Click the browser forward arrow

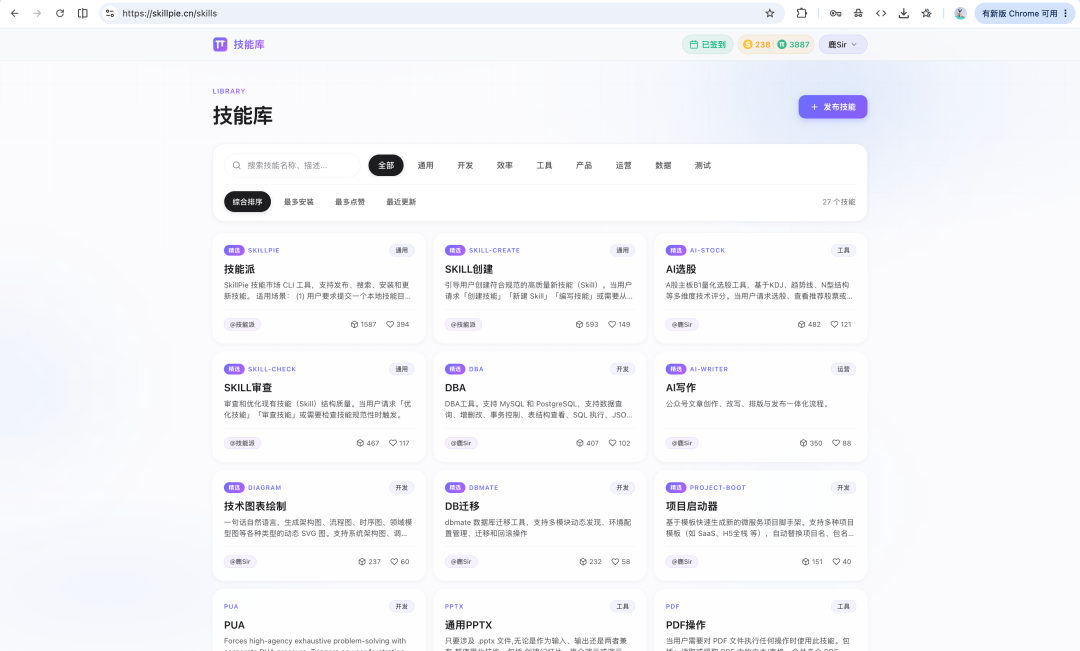pyautogui.click(x=37, y=13)
